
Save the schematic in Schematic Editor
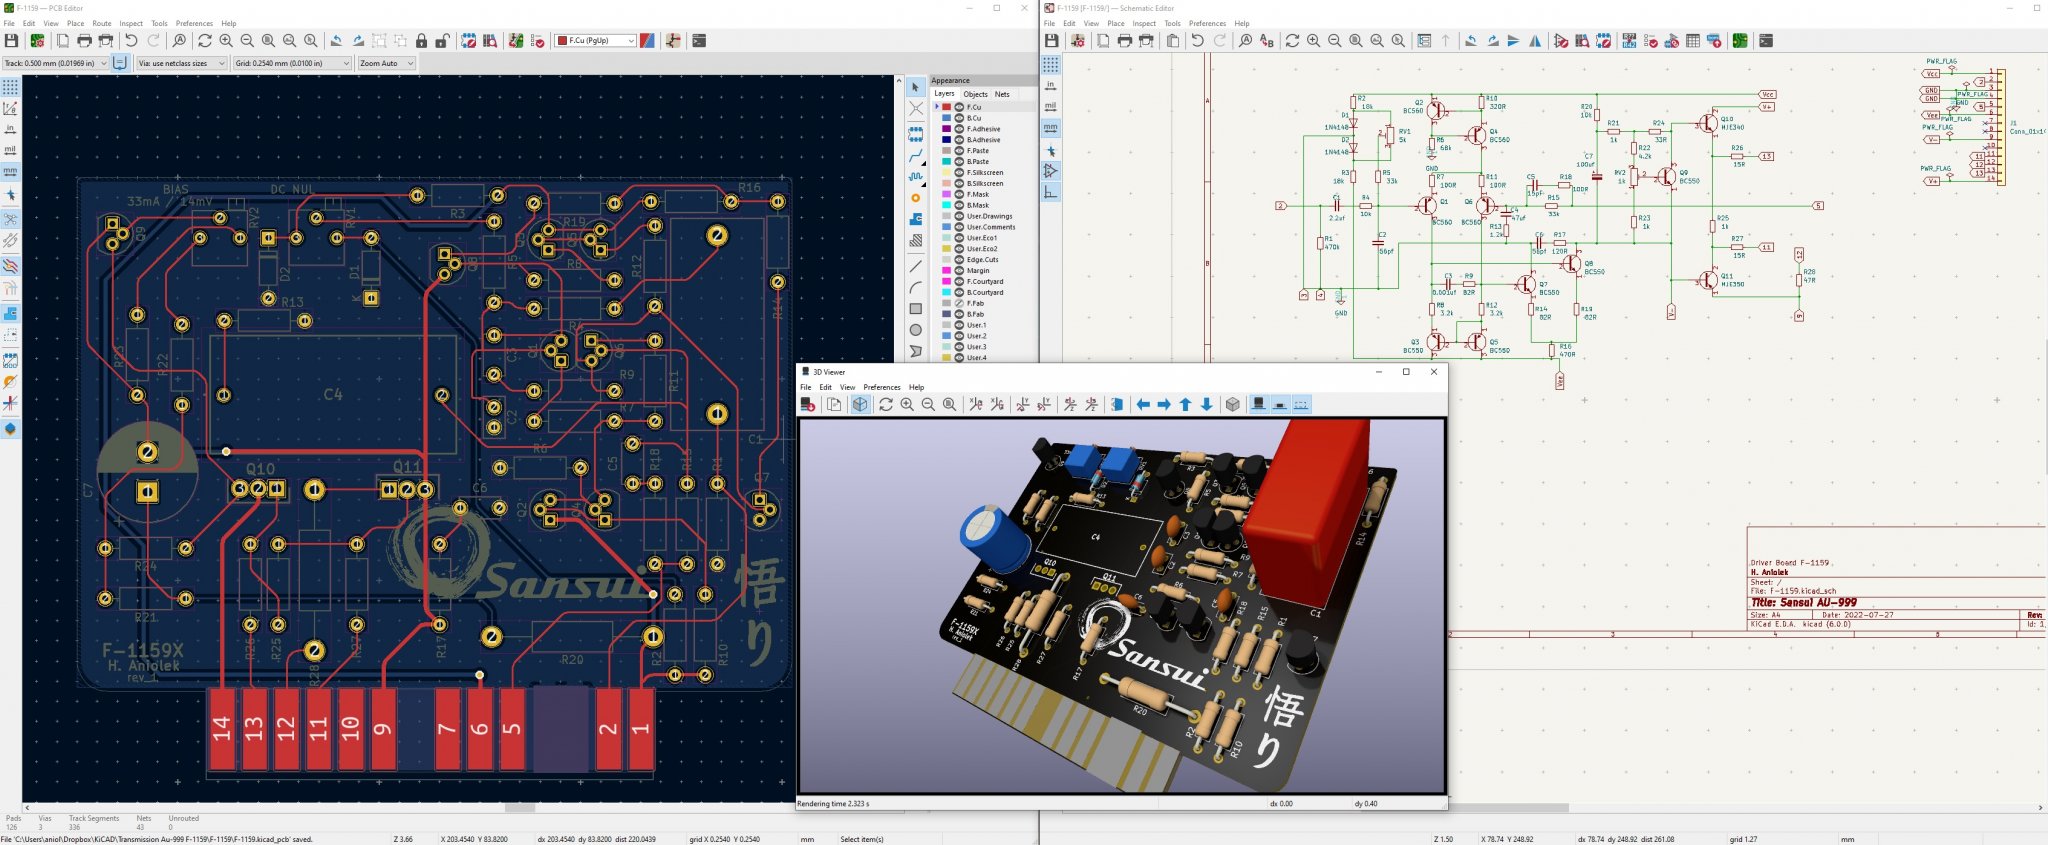pyautogui.click(x=1051, y=41)
